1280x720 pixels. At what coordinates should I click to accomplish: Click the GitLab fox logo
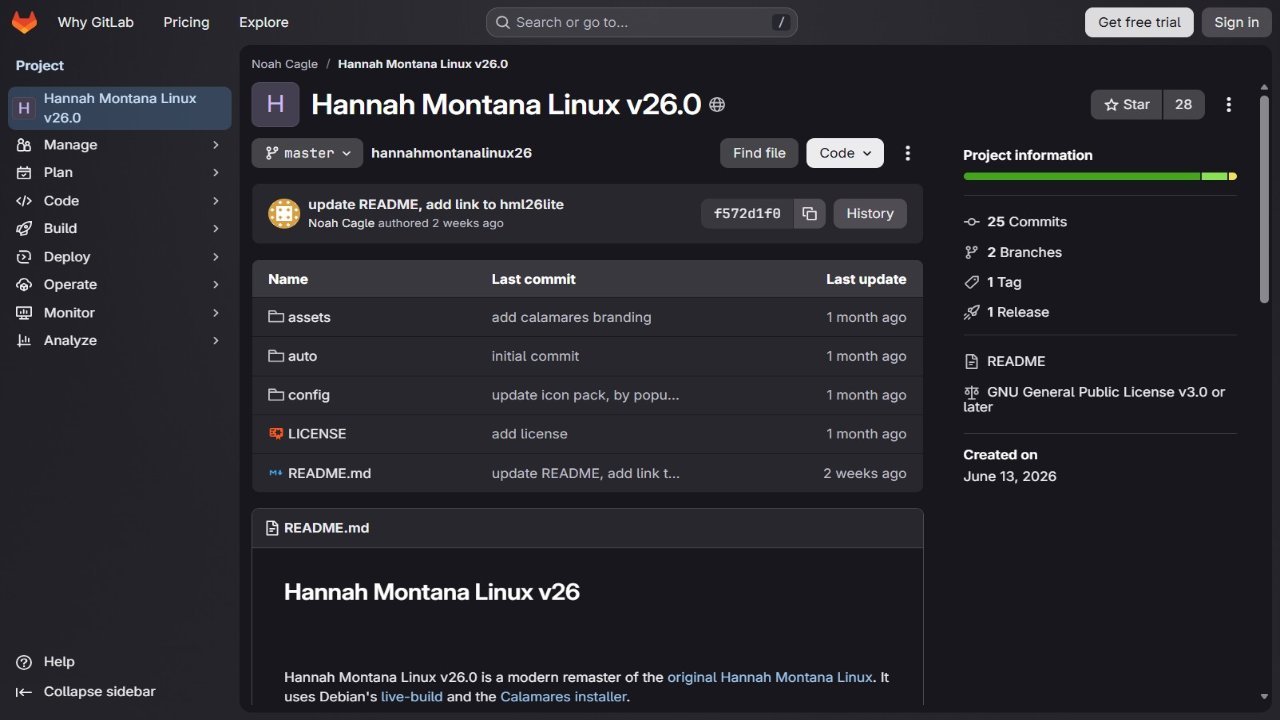24,22
